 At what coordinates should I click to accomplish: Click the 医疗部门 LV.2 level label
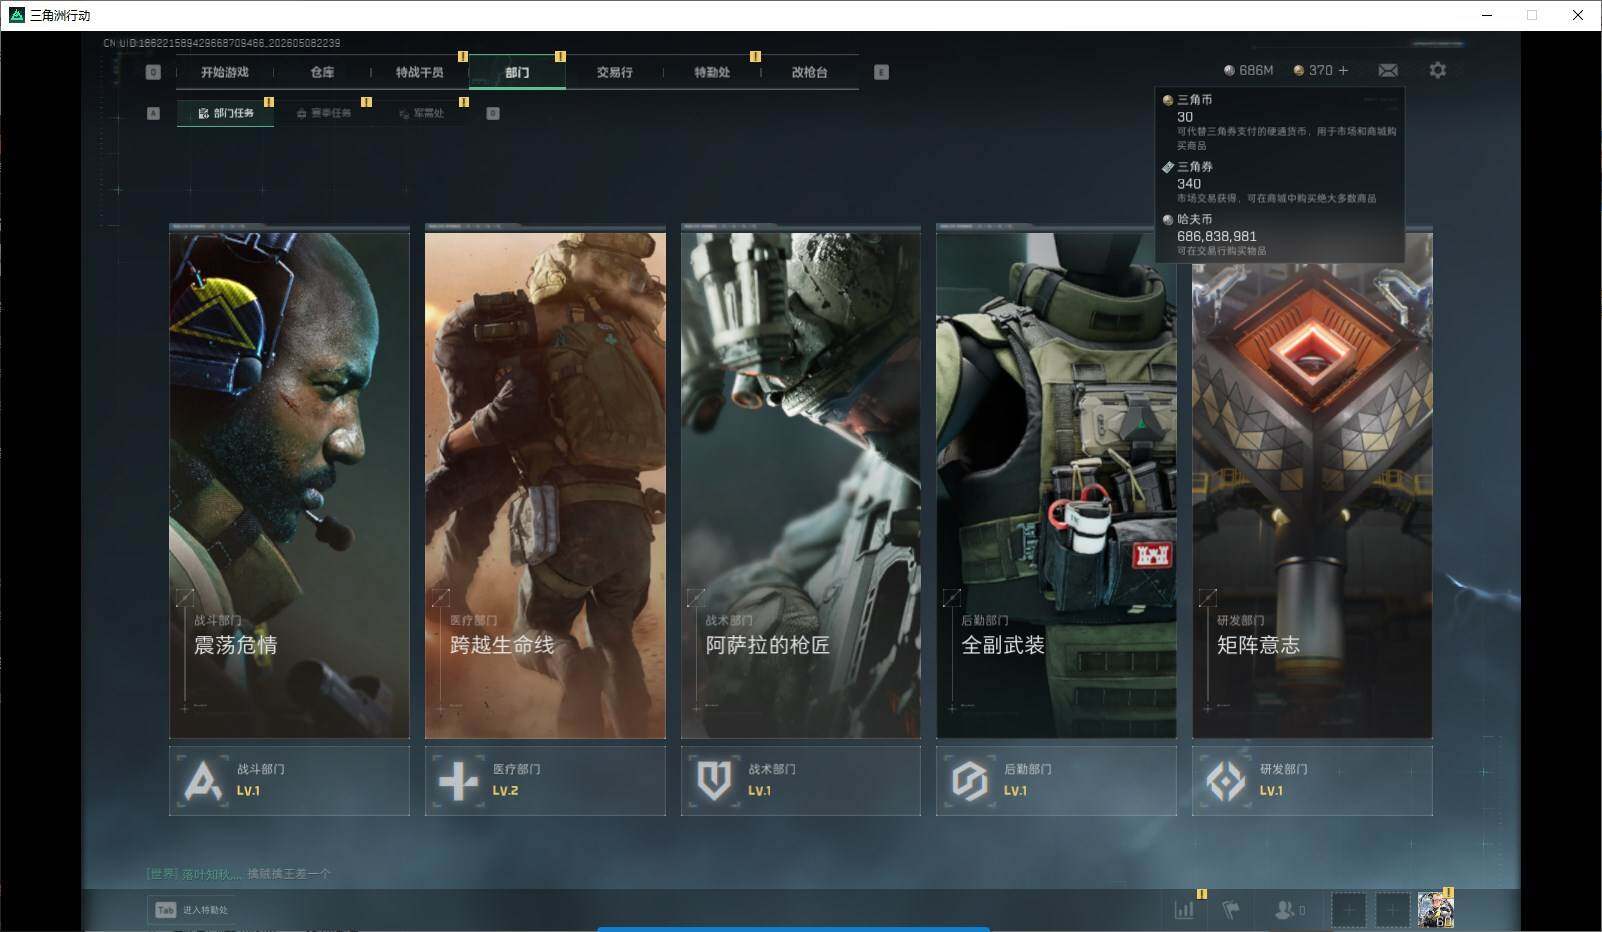(505, 791)
